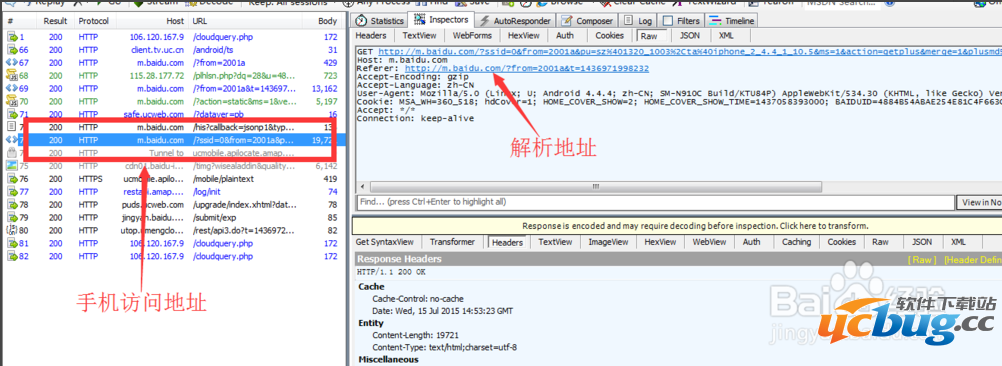Image resolution: width=1002 pixels, height=366 pixels.
Task: Sort sessions by Host column header
Action: [174, 21]
